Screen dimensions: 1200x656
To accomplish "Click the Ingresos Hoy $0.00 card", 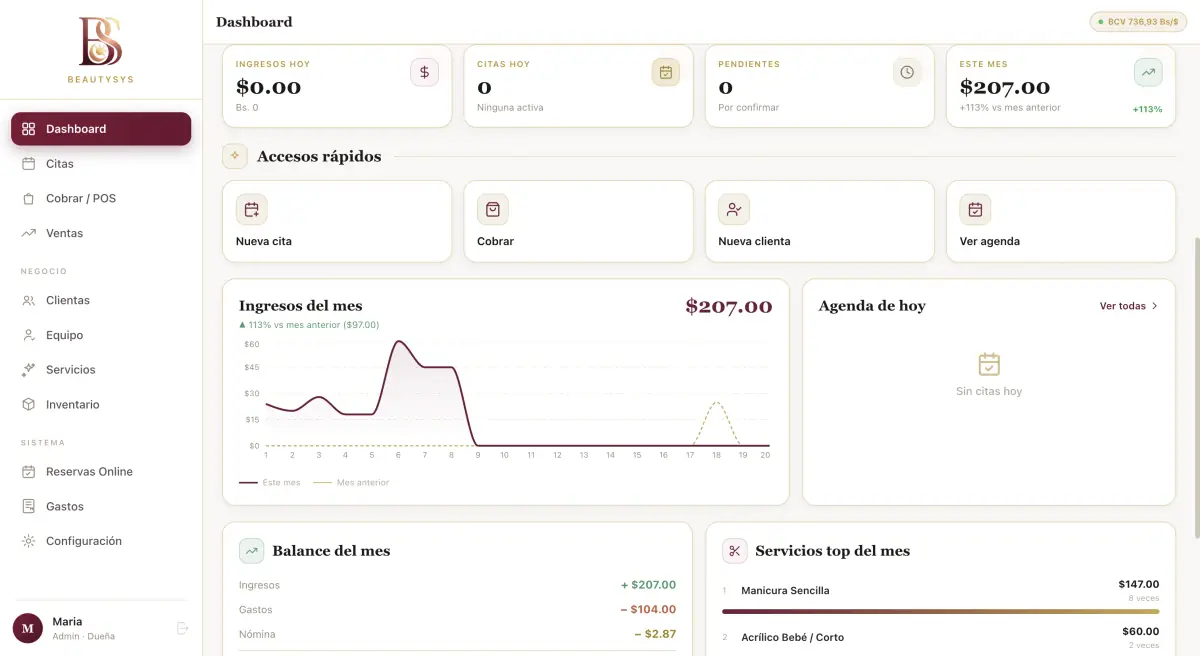I will 337,86.
